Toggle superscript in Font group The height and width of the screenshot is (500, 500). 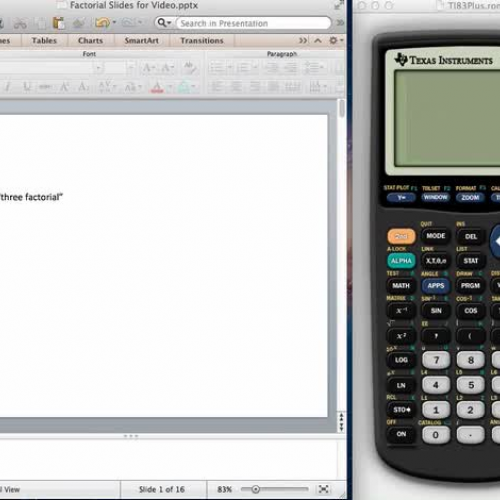[64, 87]
